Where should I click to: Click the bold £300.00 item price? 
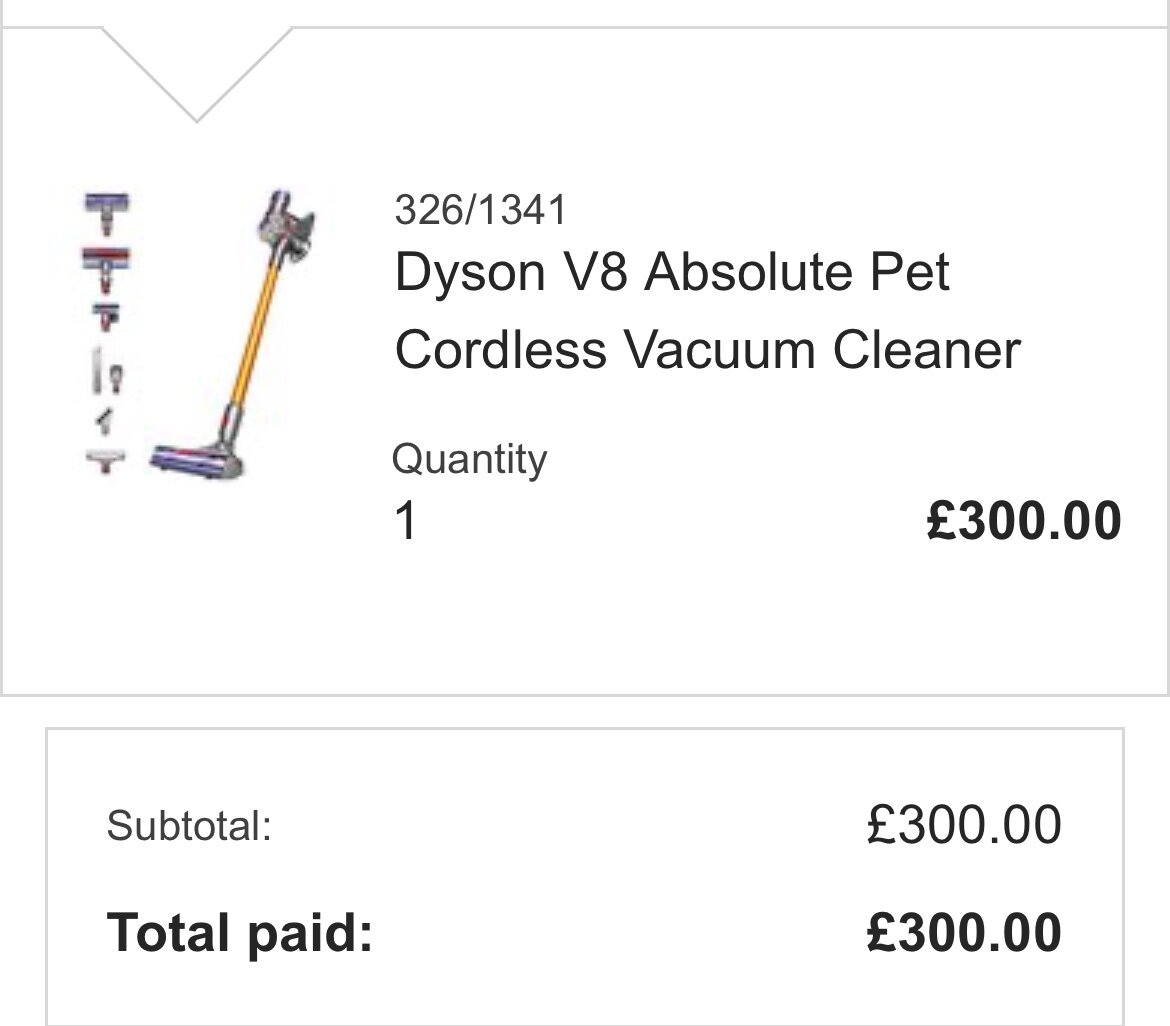pyautogui.click(x=1023, y=521)
